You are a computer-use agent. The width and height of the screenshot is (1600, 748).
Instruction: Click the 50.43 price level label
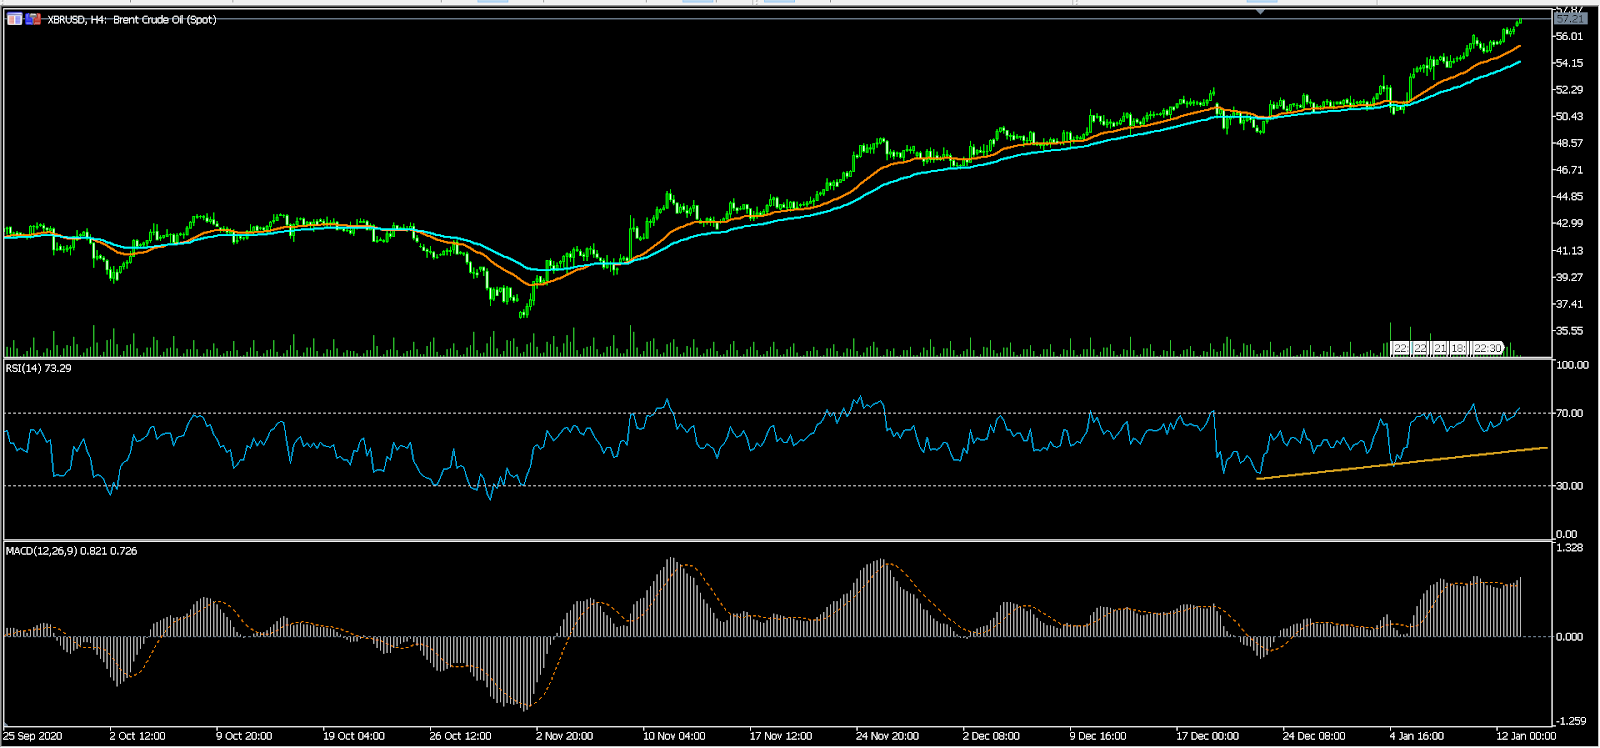point(1569,116)
